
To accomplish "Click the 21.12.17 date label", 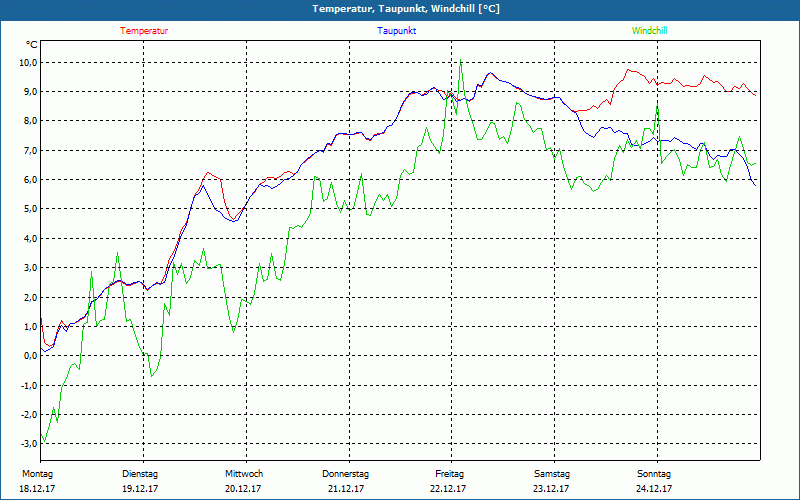I will (346, 489).
